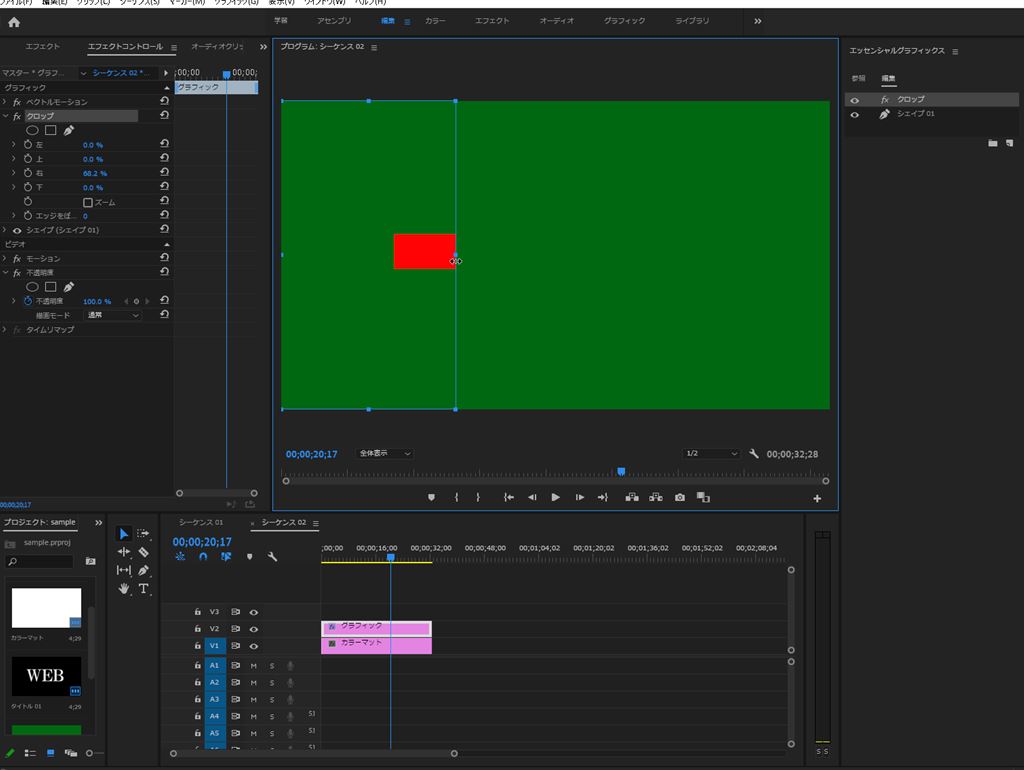This screenshot has height=770, width=1024.
Task: Click the ellipse mask icon under 不透明度
Action: 32,287
